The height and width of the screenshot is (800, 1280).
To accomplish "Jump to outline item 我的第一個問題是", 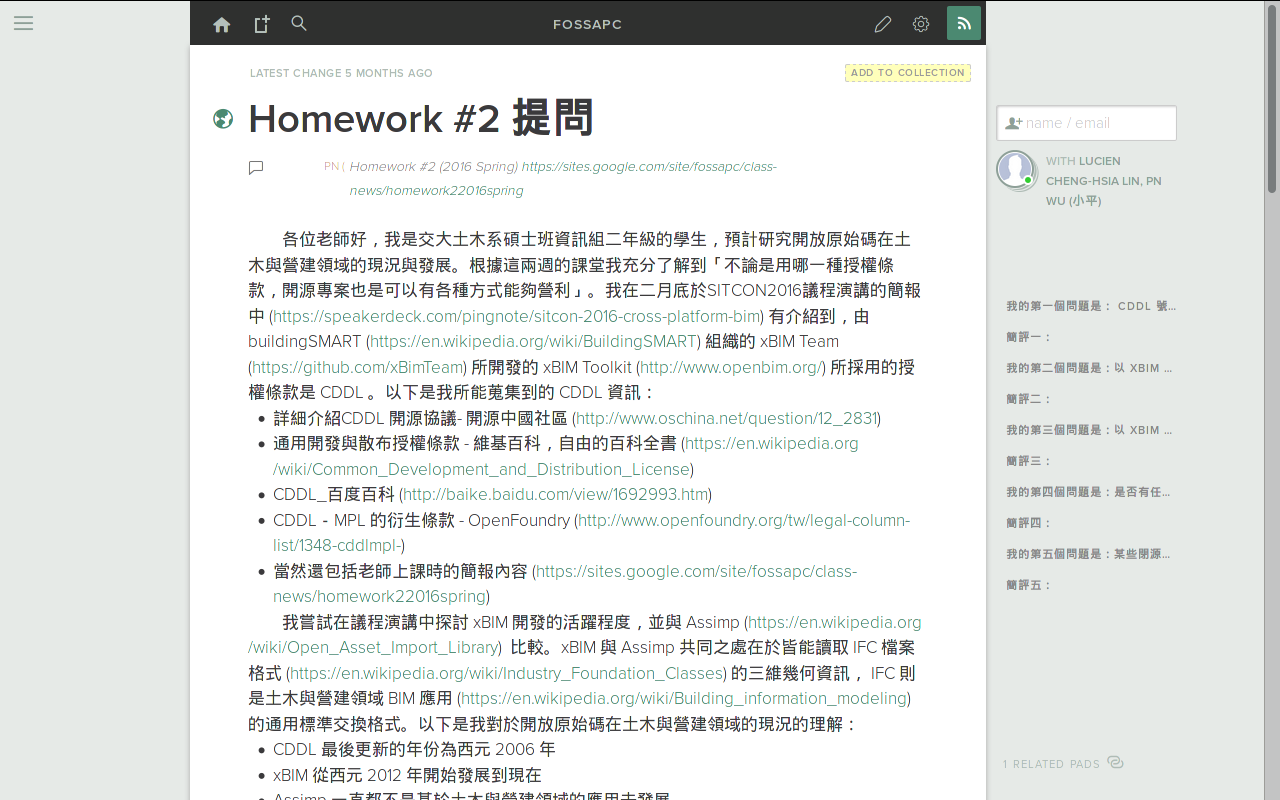I will (1091, 306).
